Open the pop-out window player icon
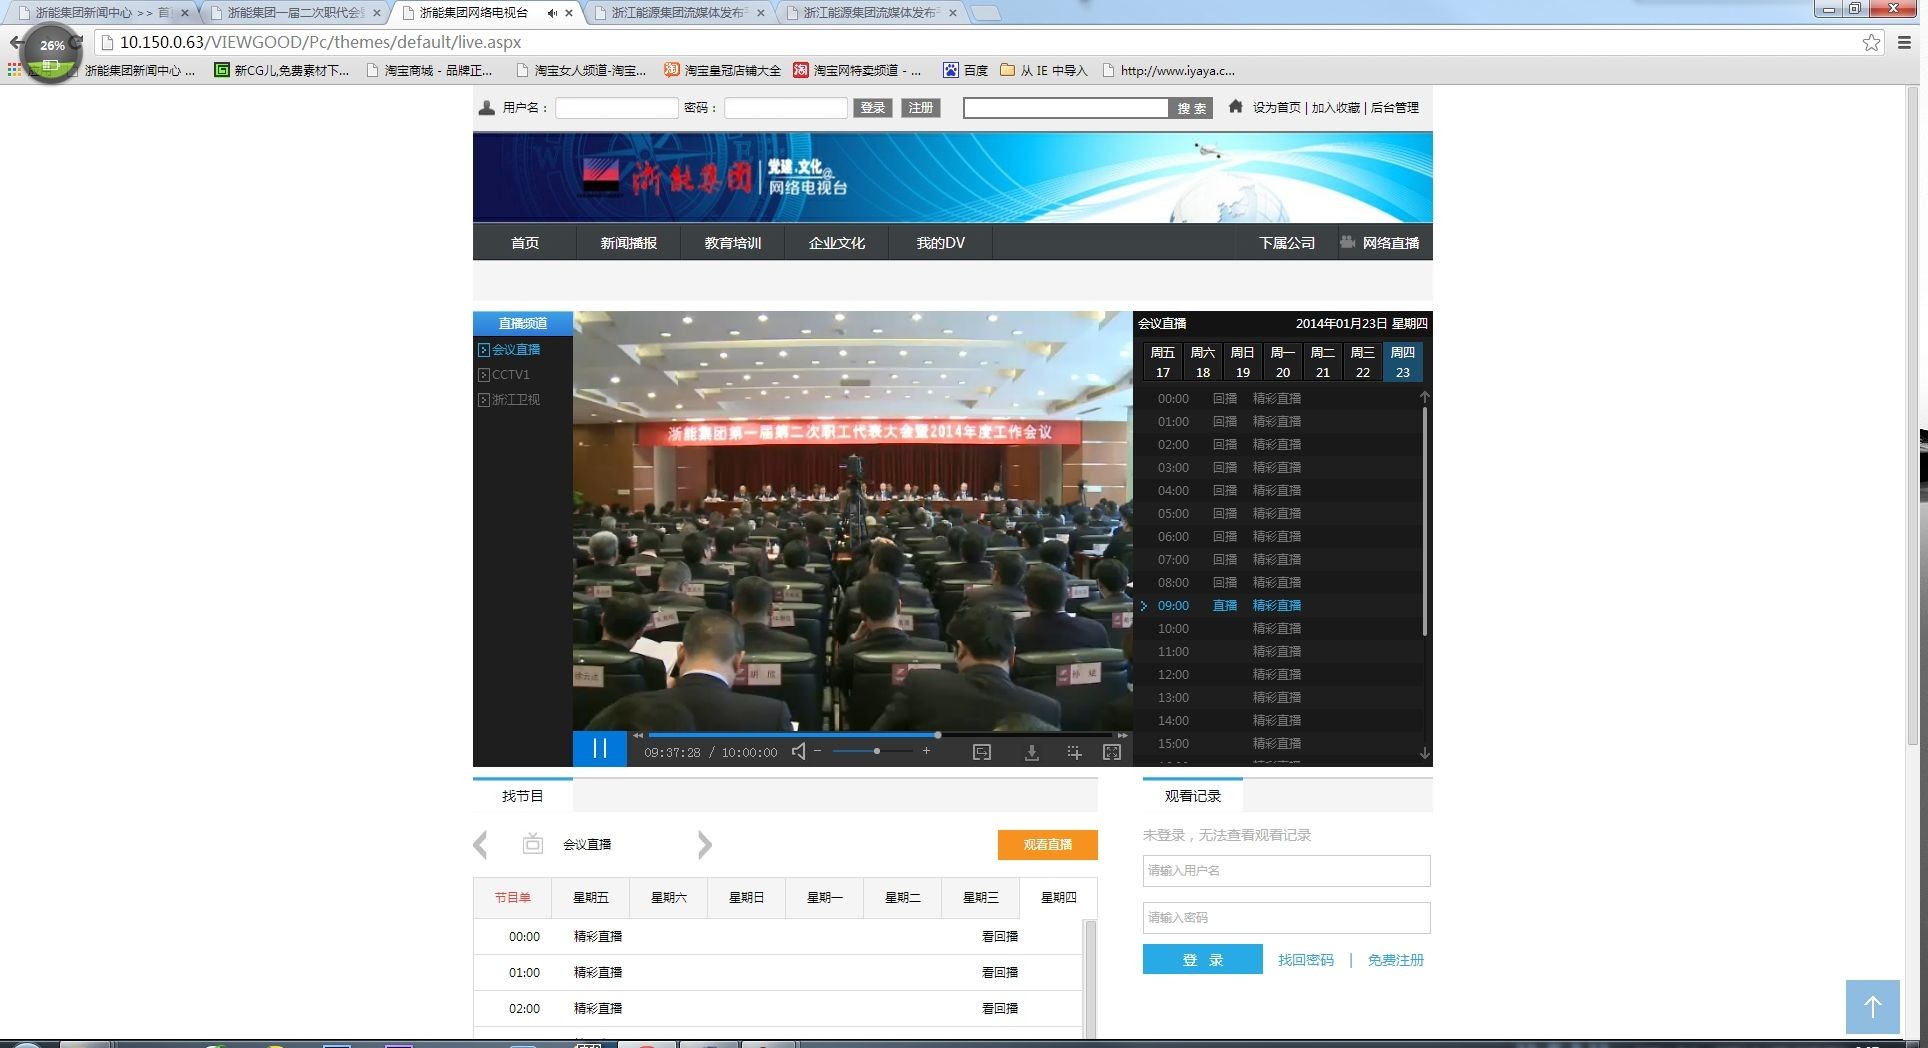Viewport: 1928px width, 1048px height. tap(982, 750)
